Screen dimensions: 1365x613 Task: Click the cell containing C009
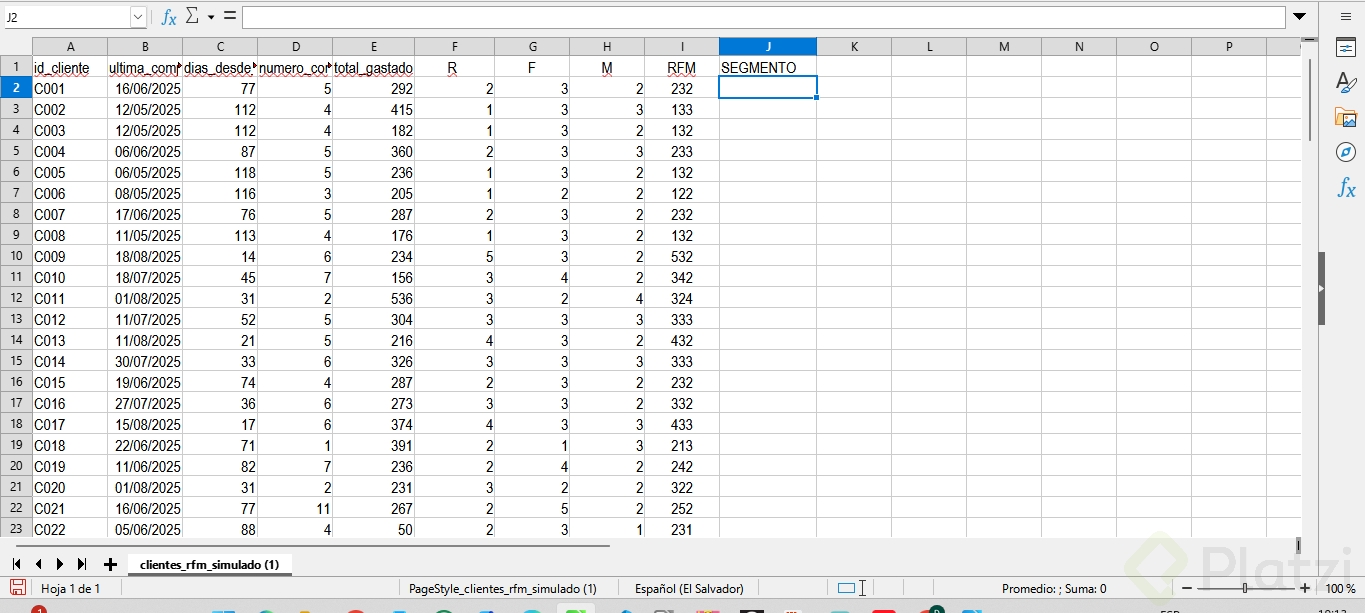tap(70, 256)
